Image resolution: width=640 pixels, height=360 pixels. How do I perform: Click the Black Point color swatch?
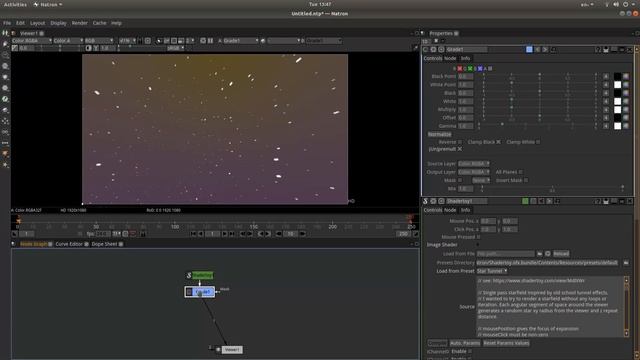(618, 76)
